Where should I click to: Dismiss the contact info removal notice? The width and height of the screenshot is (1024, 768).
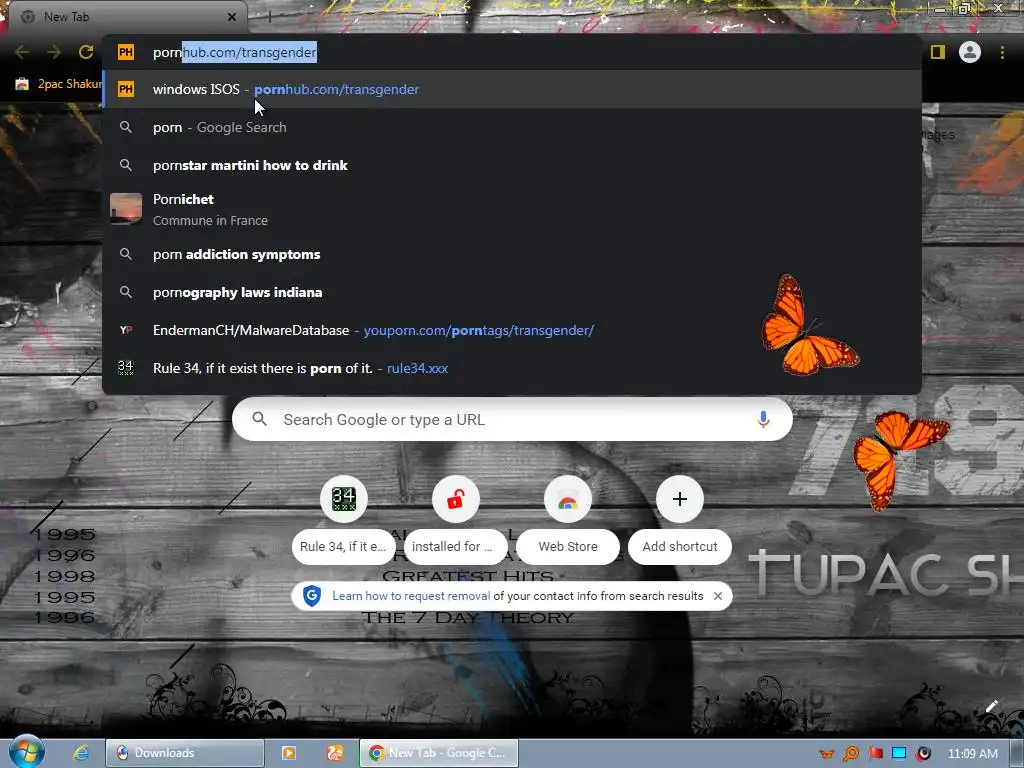coord(718,596)
